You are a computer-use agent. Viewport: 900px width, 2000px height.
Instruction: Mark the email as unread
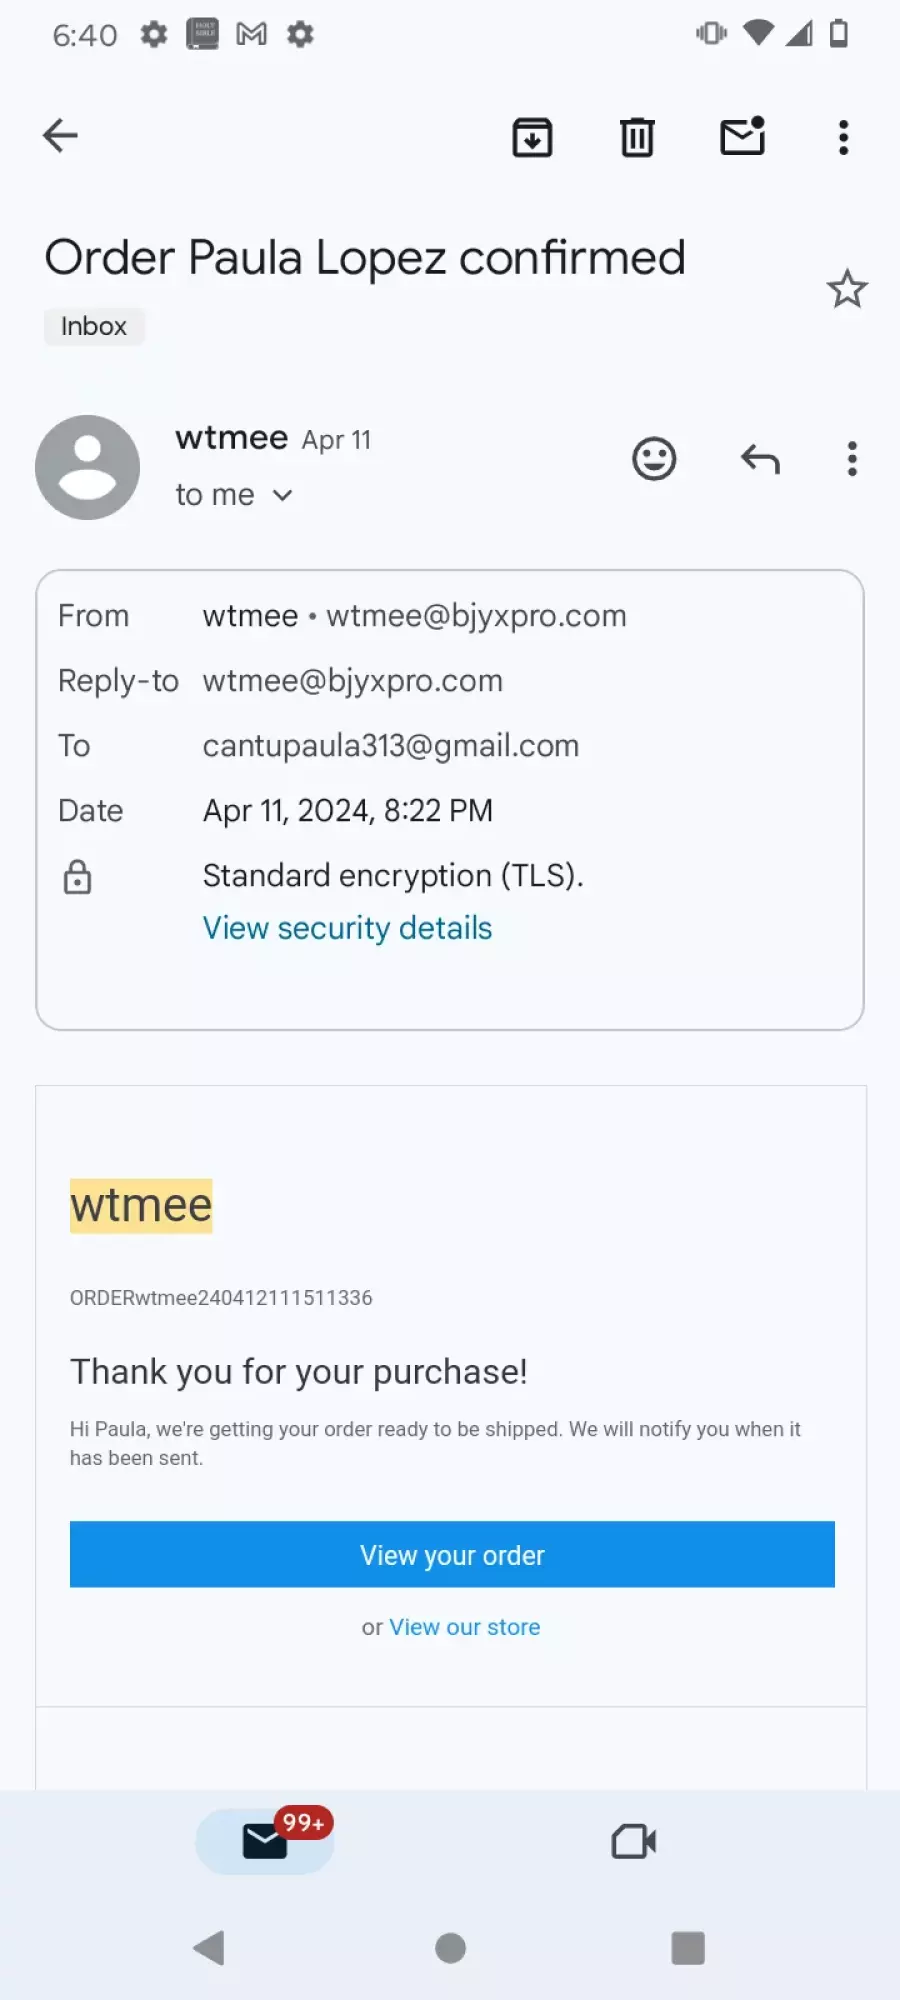(743, 136)
